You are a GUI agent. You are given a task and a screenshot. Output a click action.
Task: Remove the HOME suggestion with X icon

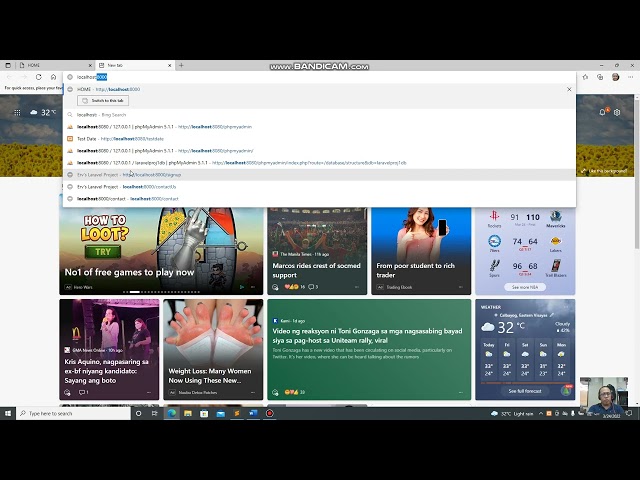569,89
